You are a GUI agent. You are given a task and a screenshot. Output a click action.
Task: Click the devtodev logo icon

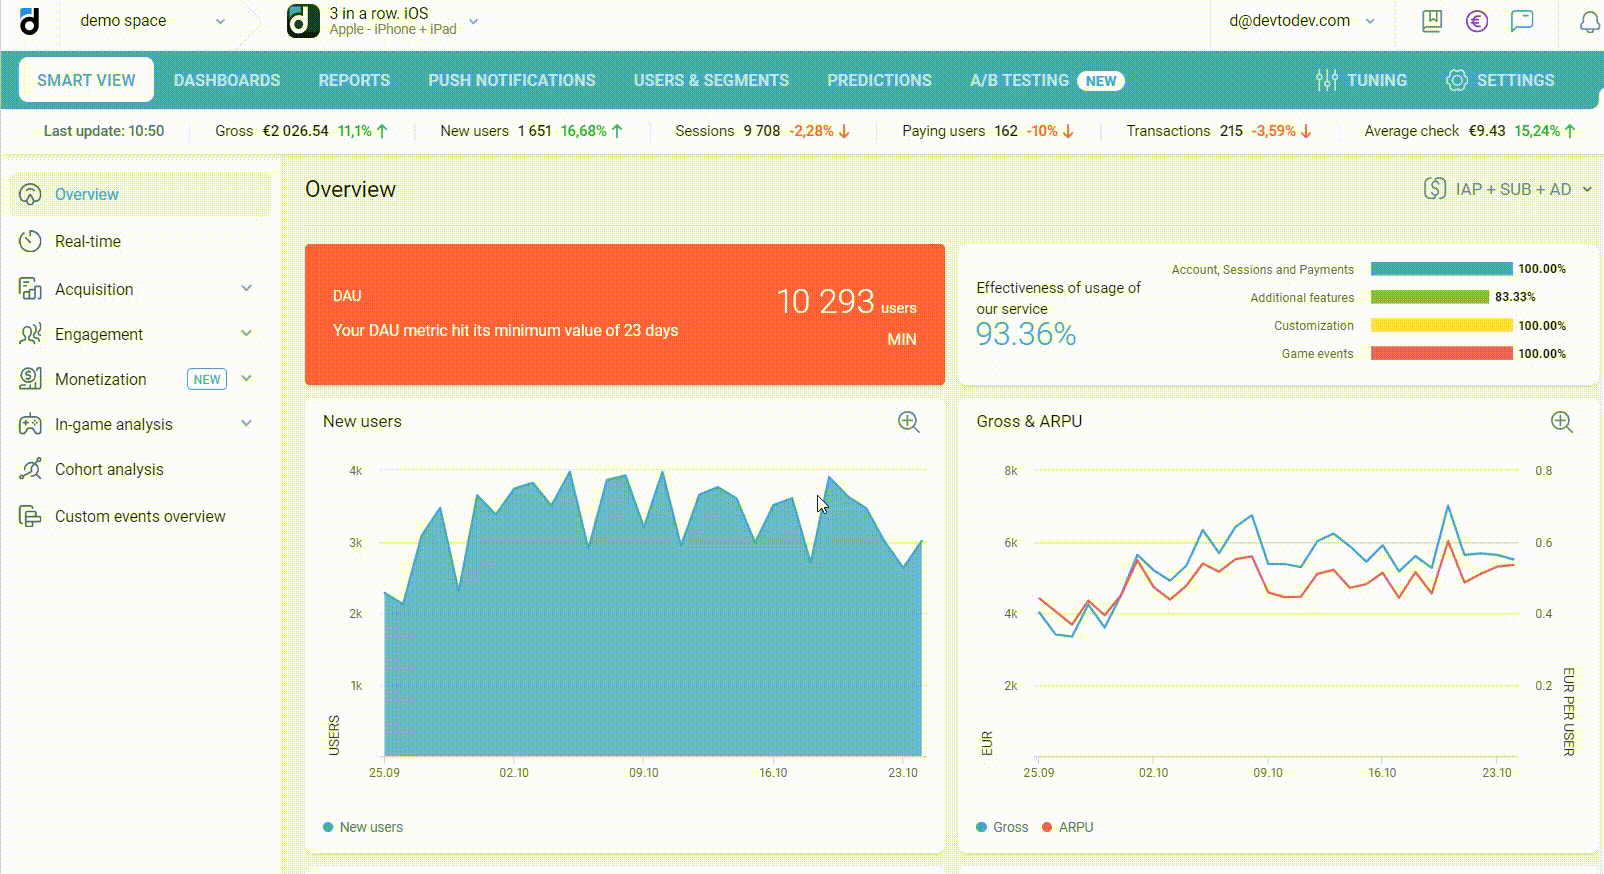(x=30, y=21)
